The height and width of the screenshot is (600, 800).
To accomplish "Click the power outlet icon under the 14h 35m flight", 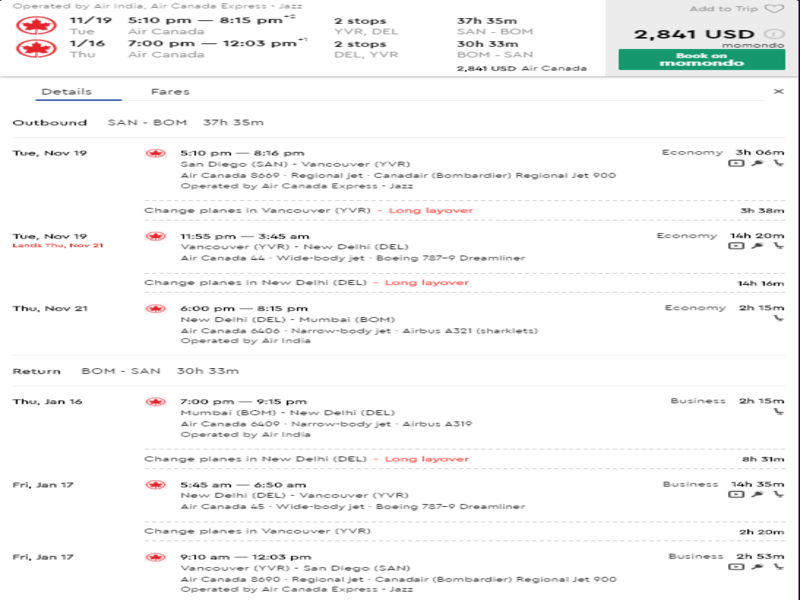I will click(x=758, y=494).
